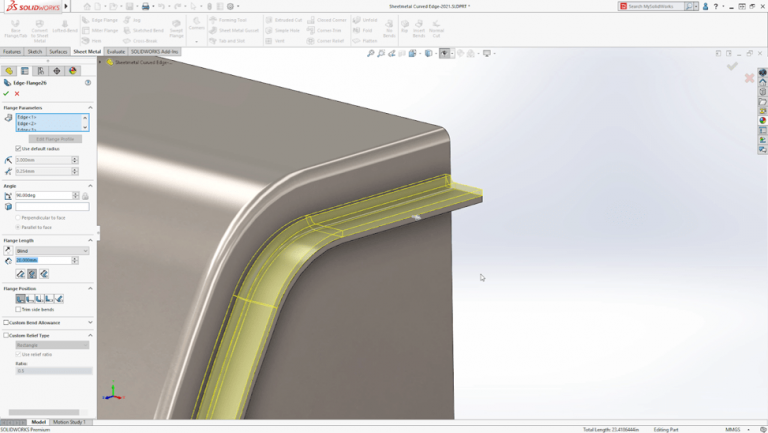Screen dimensions: 768x433
Task: Open the Appearances color wheel in task pane
Action: (x=762, y=120)
